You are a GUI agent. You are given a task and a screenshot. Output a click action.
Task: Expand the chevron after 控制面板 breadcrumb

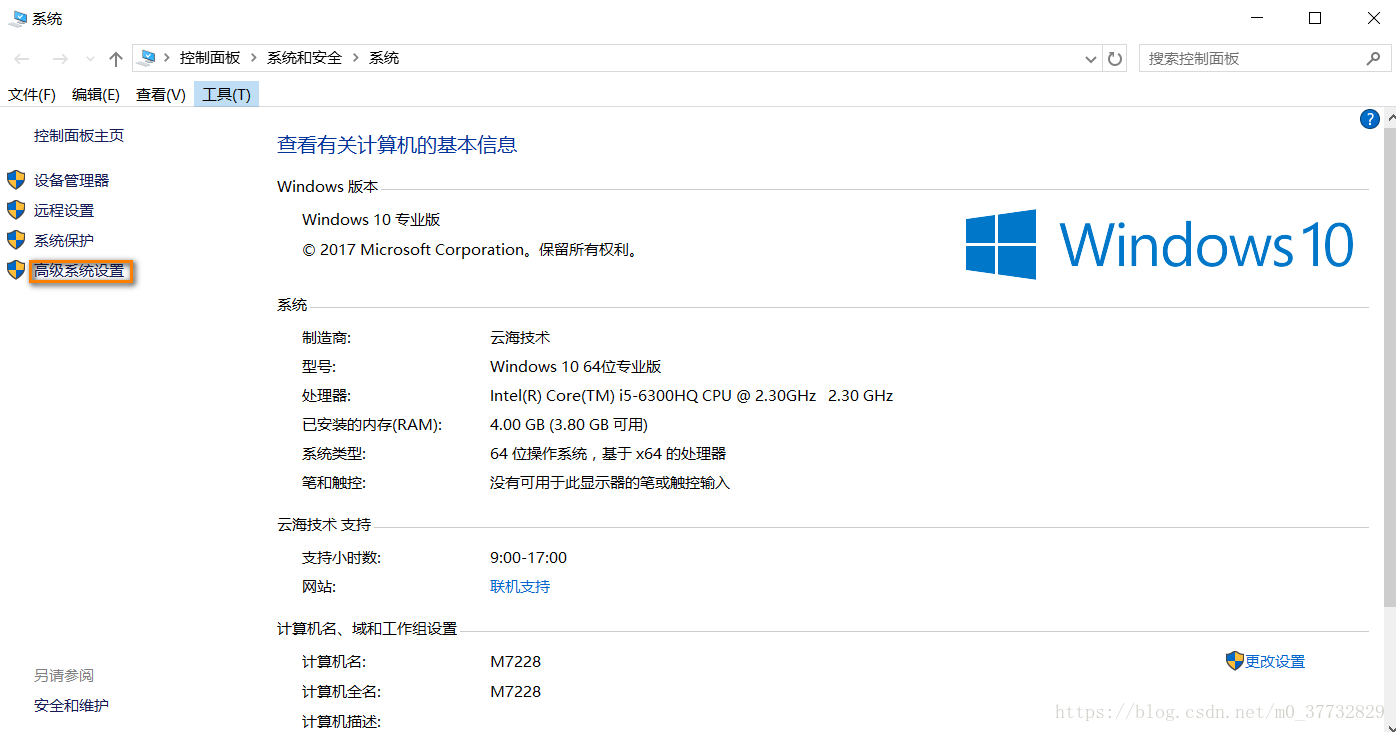coord(254,58)
